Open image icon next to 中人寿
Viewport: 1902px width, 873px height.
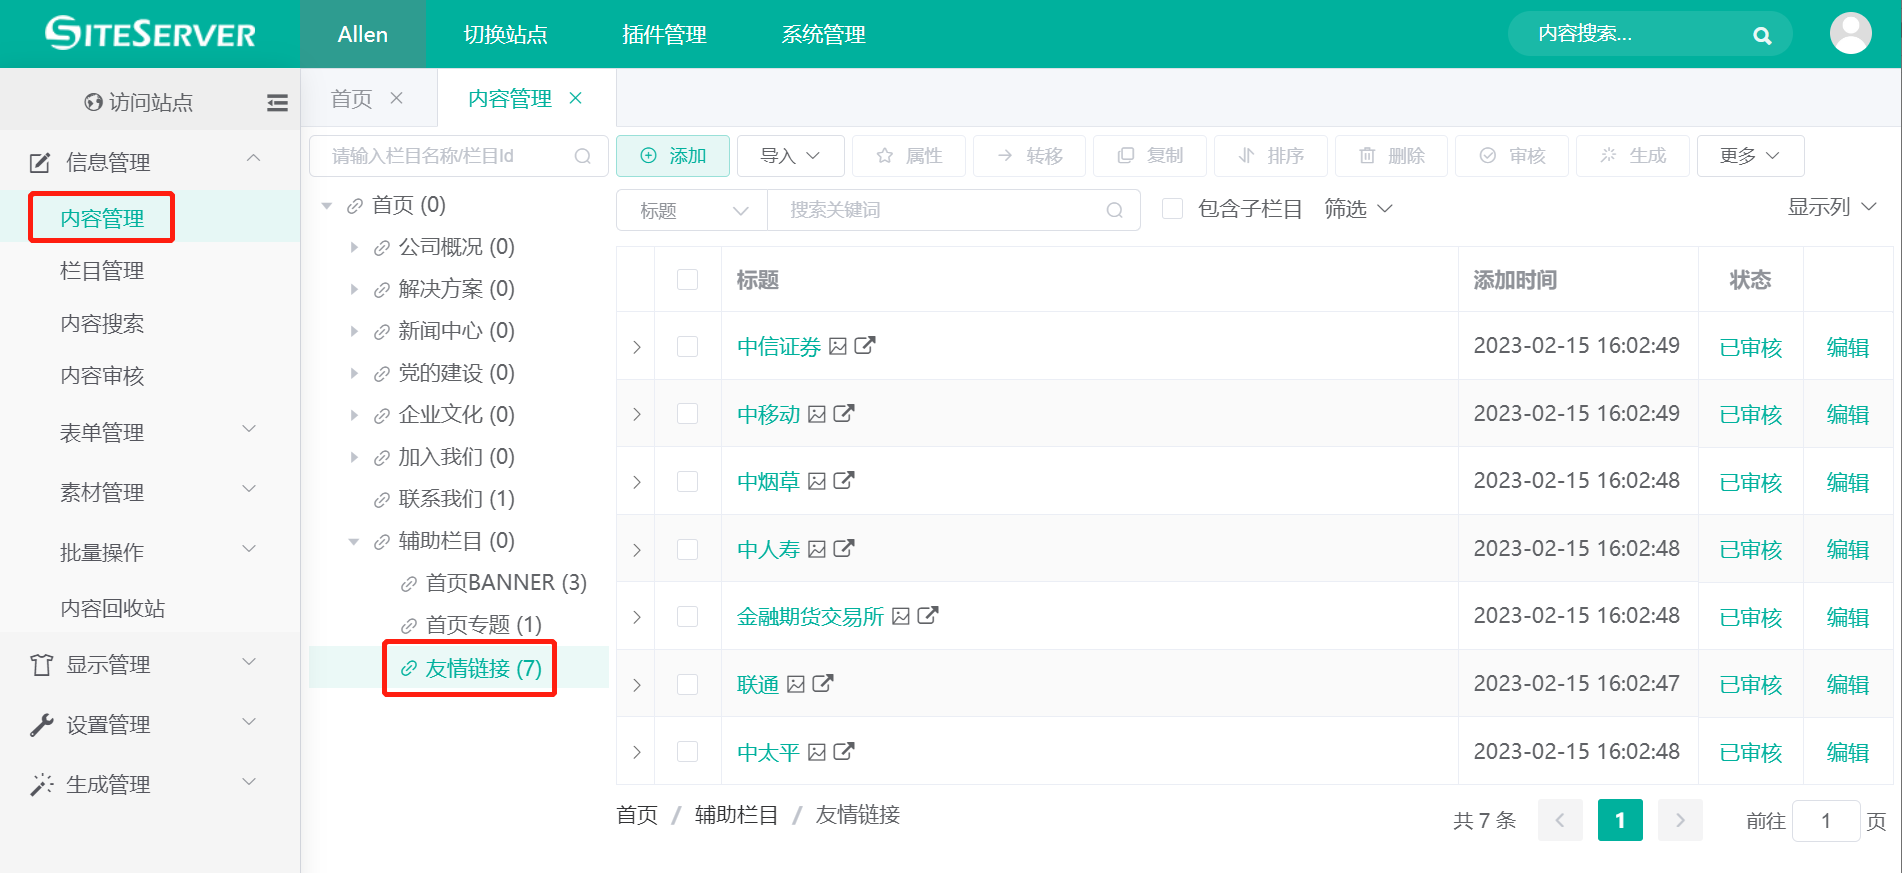point(817,549)
